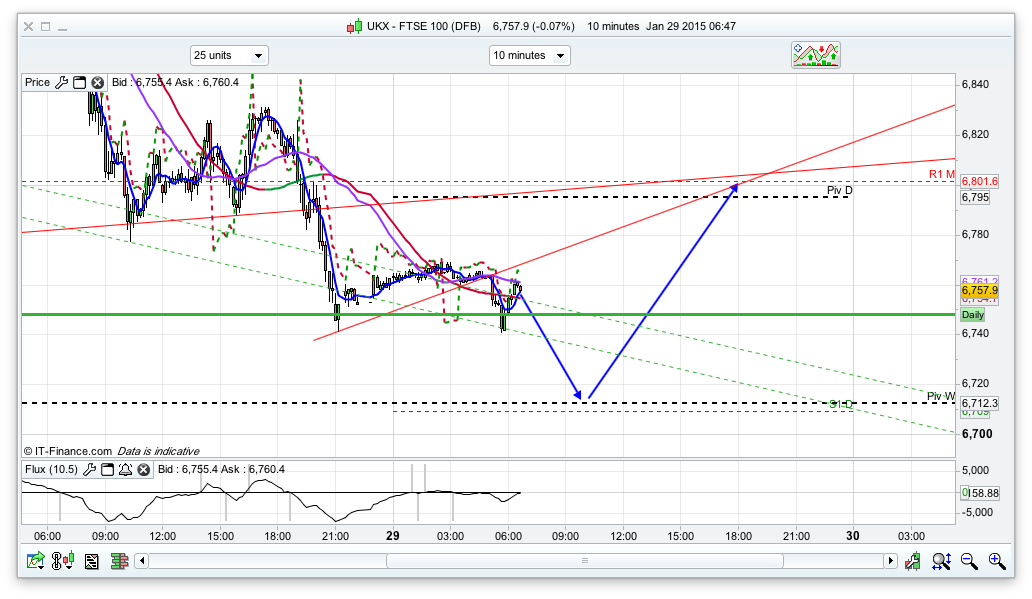This screenshot has width=1032, height=599.
Task: Remove the Flux indicator panel
Action: [x=143, y=469]
